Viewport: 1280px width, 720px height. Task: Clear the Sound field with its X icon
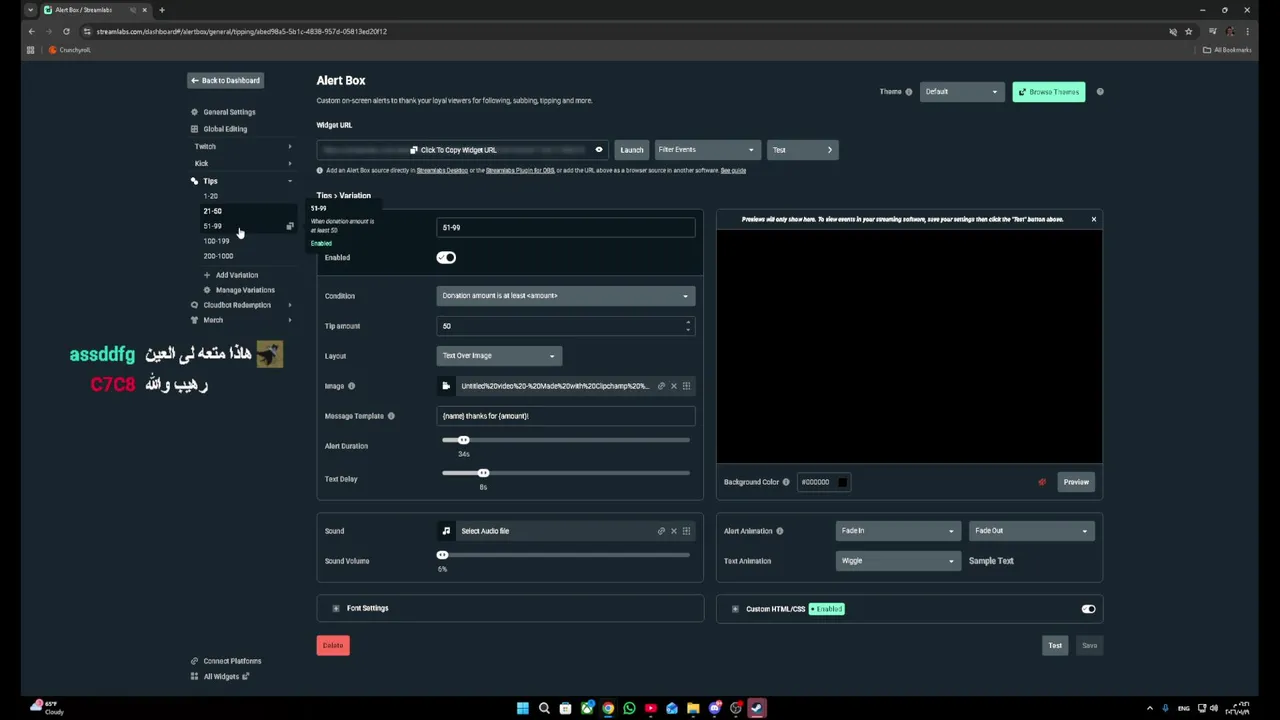pos(673,531)
